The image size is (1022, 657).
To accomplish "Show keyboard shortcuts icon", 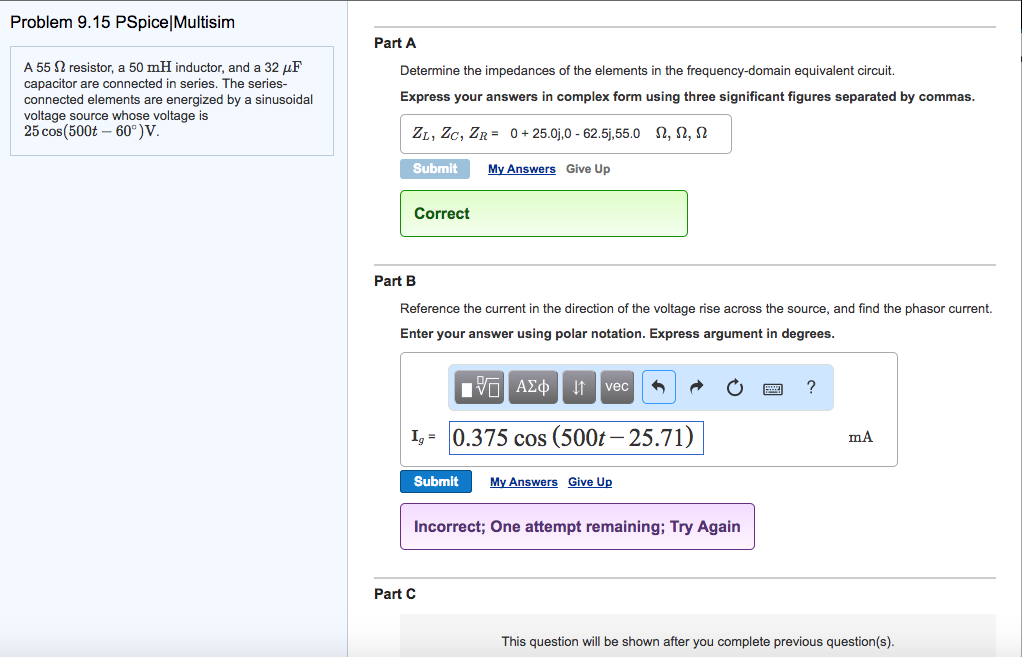I will (x=772, y=388).
